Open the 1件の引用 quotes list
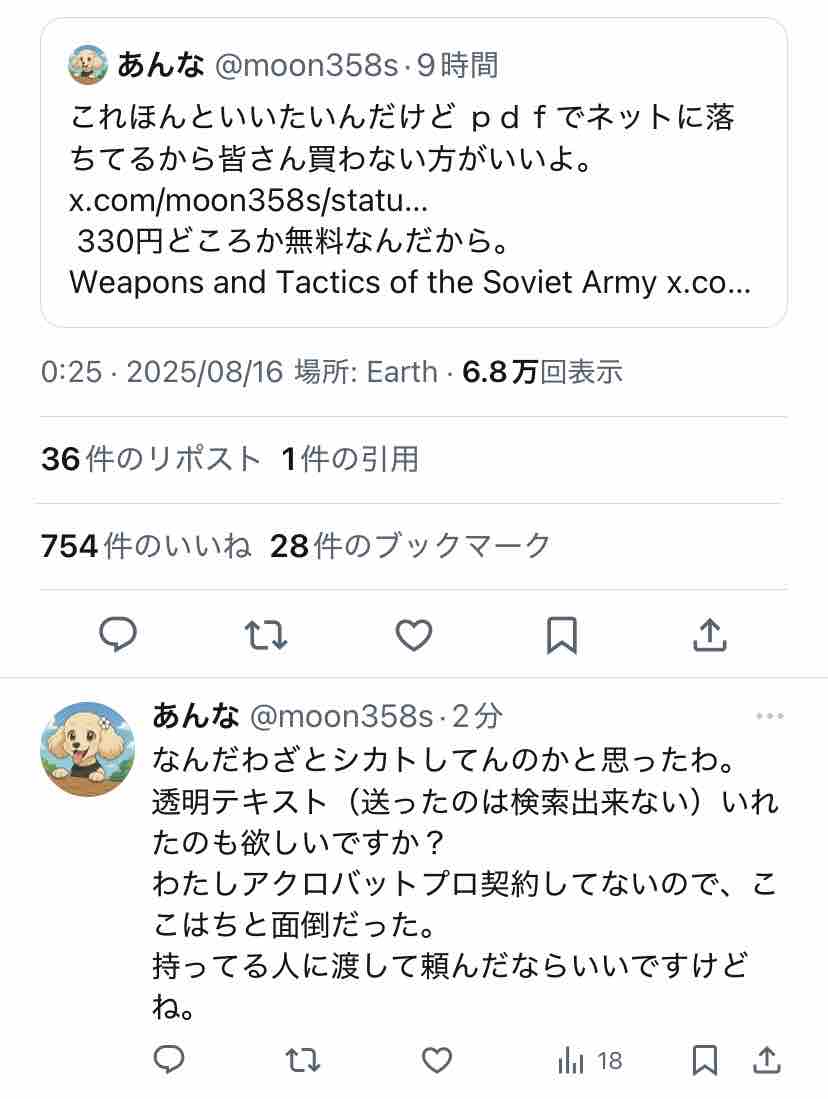The width and height of the screenshot is (828, 1099). coord(350,459)
